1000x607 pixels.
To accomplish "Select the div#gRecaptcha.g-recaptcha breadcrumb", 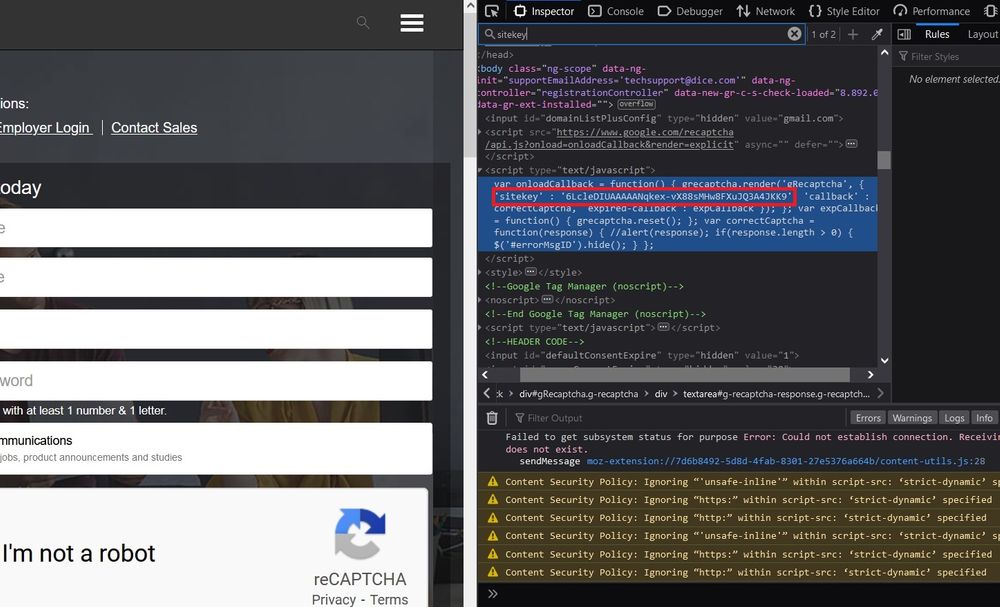I will [578, 394].
